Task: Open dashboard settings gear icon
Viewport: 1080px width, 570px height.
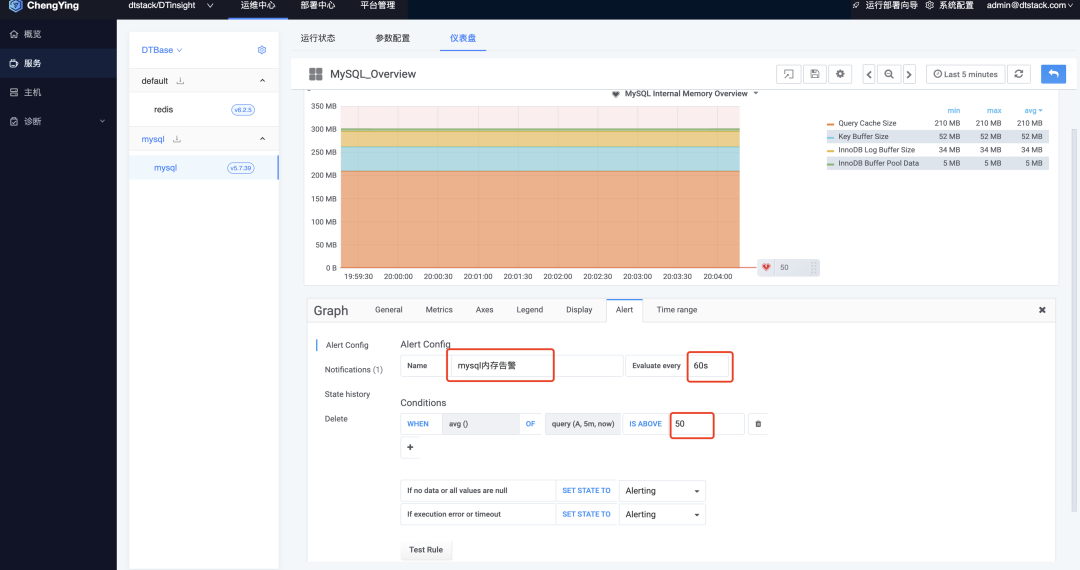Action: [840, 74]
